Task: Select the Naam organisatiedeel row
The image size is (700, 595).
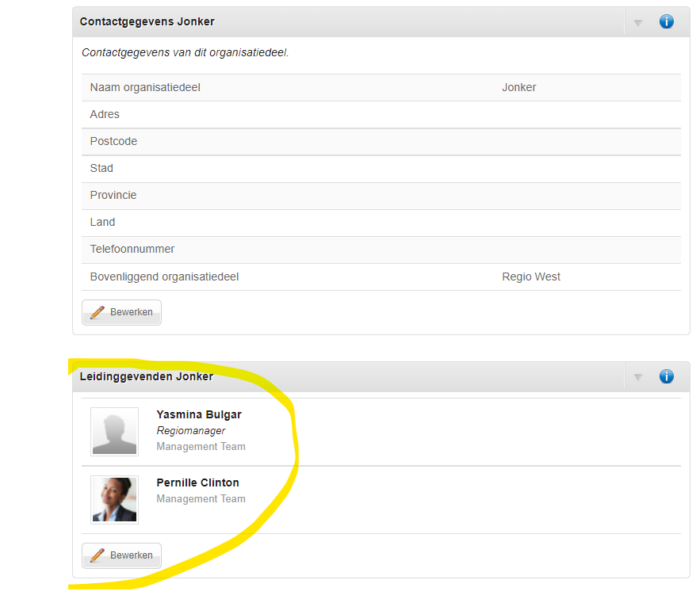Action: [x=381, y=87]
